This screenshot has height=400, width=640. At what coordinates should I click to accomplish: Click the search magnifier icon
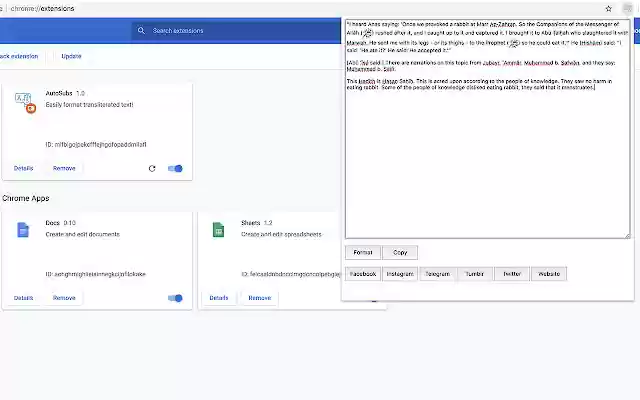point(141,31)
